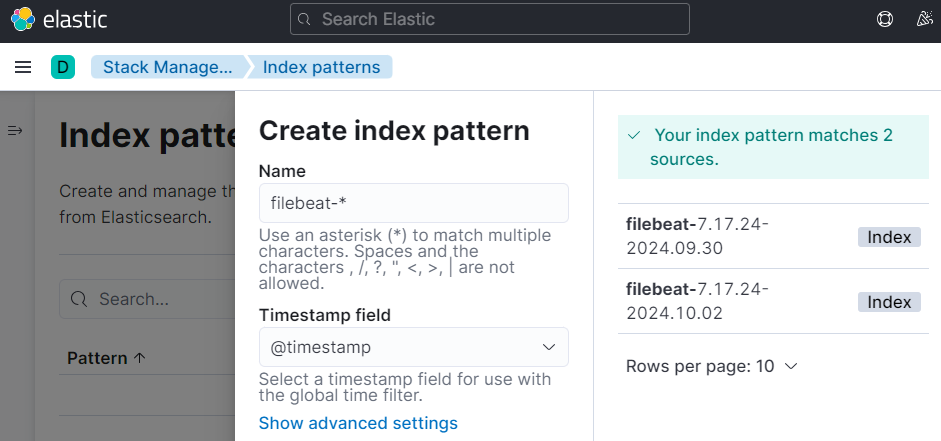This screenshot has height=441, width=941.
Task: Open the hamburger navigation menu
Action: pos(23,67)
